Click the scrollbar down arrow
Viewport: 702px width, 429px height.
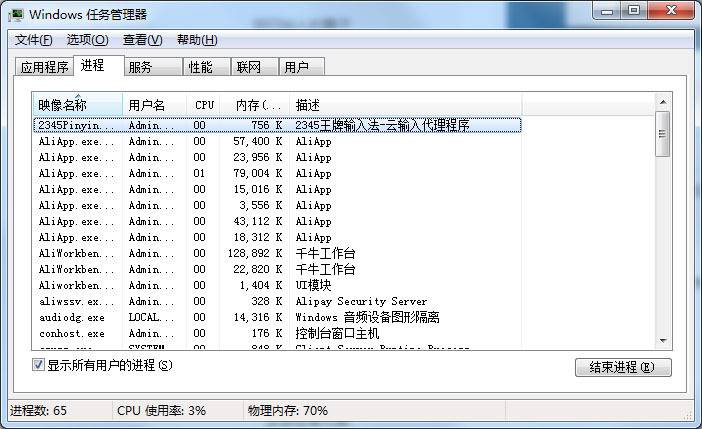[x=663, y=341]
